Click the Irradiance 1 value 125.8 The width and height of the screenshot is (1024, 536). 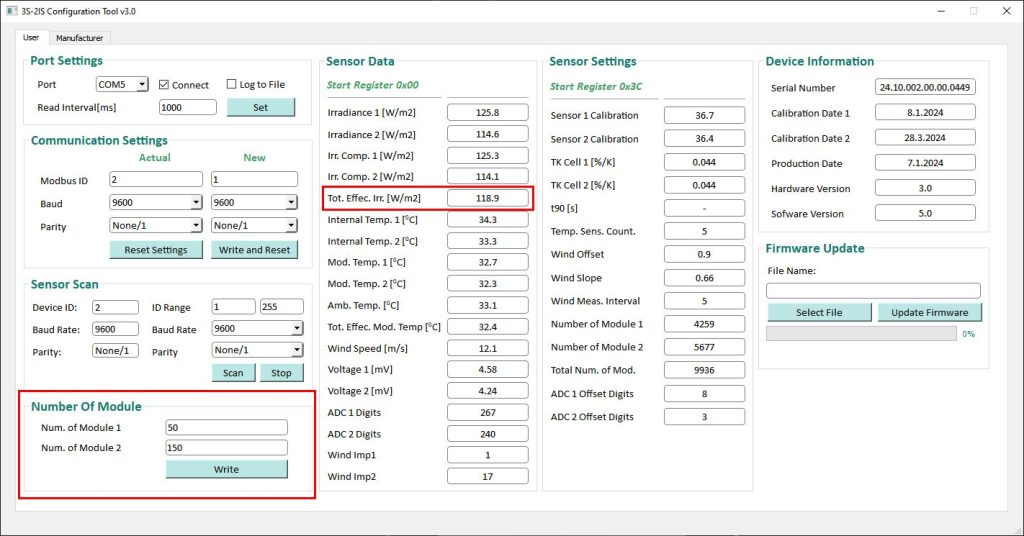(x=488, y=112)
